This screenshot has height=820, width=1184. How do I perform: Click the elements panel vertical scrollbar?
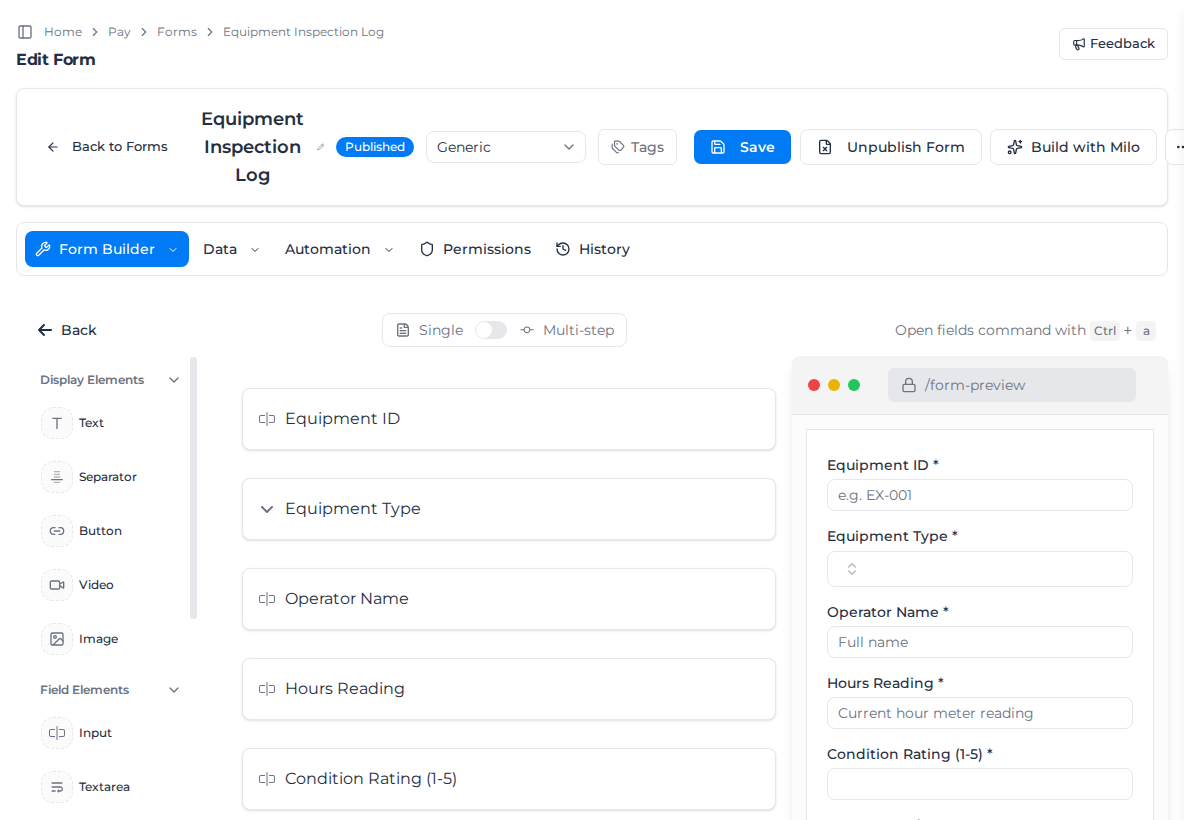(193, 488)
